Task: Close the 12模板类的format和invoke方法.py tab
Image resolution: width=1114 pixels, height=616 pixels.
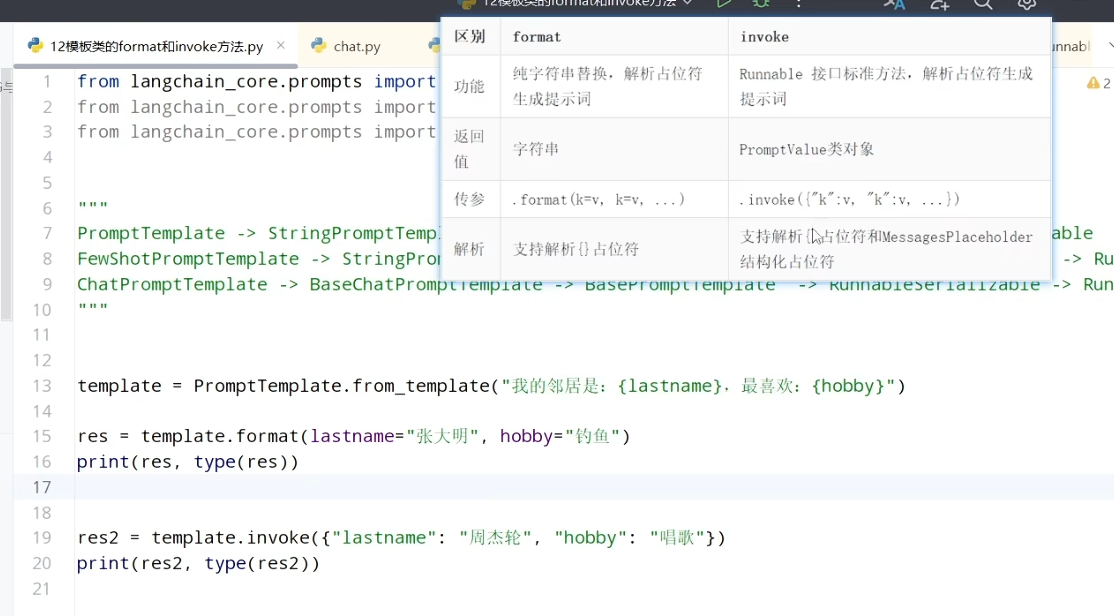Action: (281, 45)
